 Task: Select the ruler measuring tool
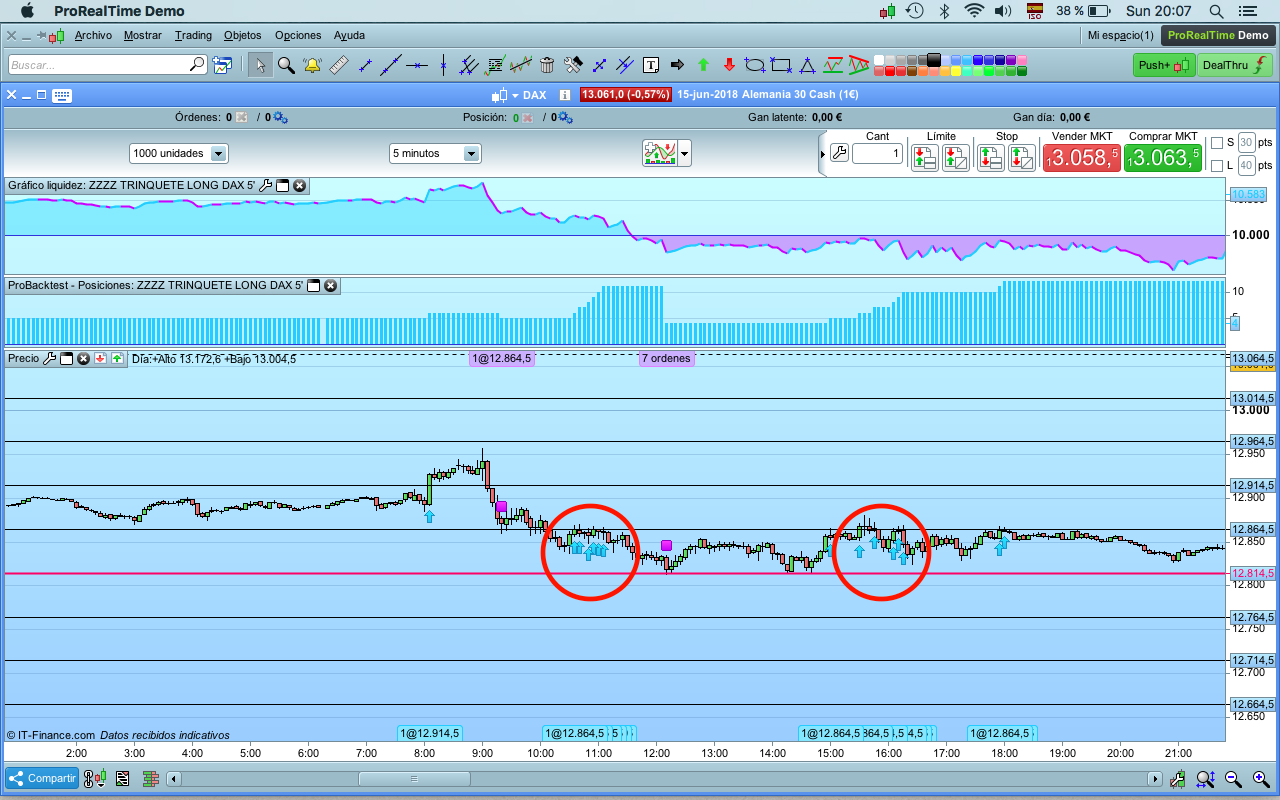coord(338,65)
